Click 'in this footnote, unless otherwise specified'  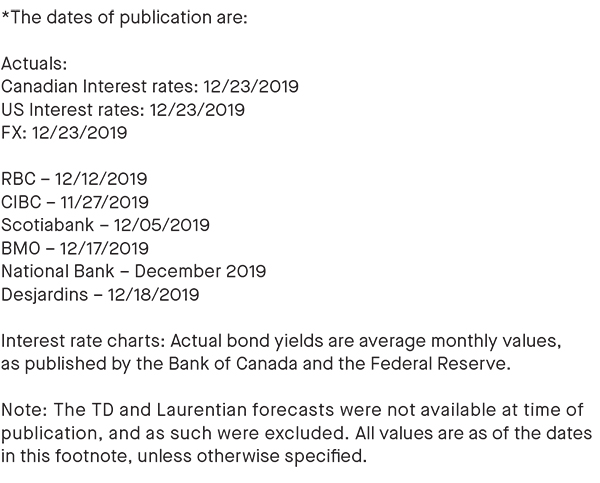tap(184, 456)
